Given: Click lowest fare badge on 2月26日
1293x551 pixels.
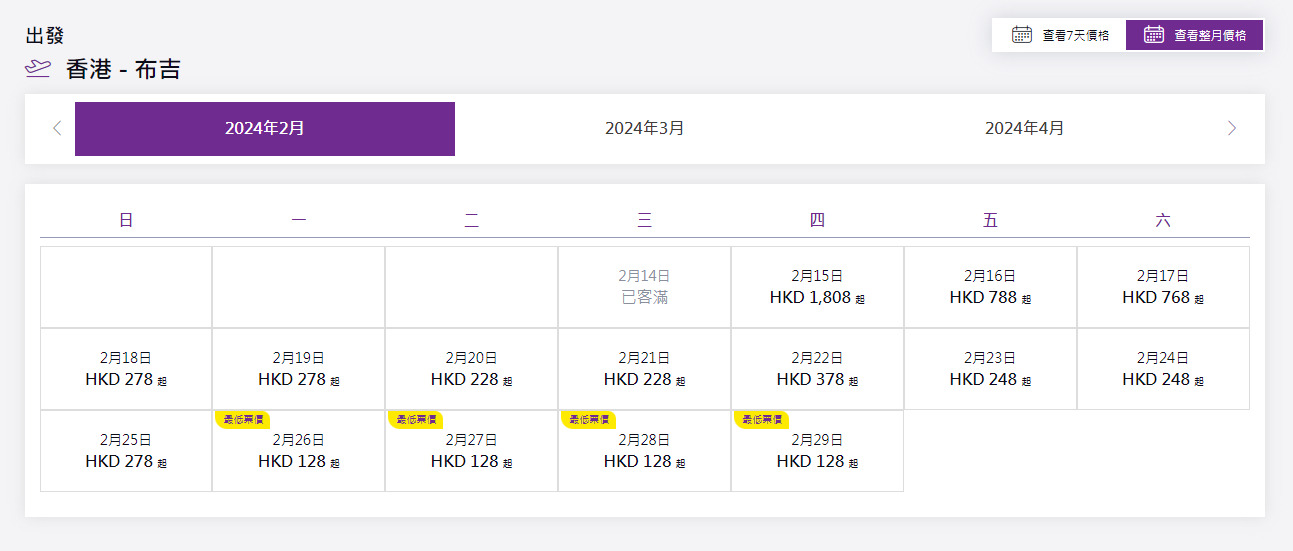Looking at the screenshot, I should 242,420.
